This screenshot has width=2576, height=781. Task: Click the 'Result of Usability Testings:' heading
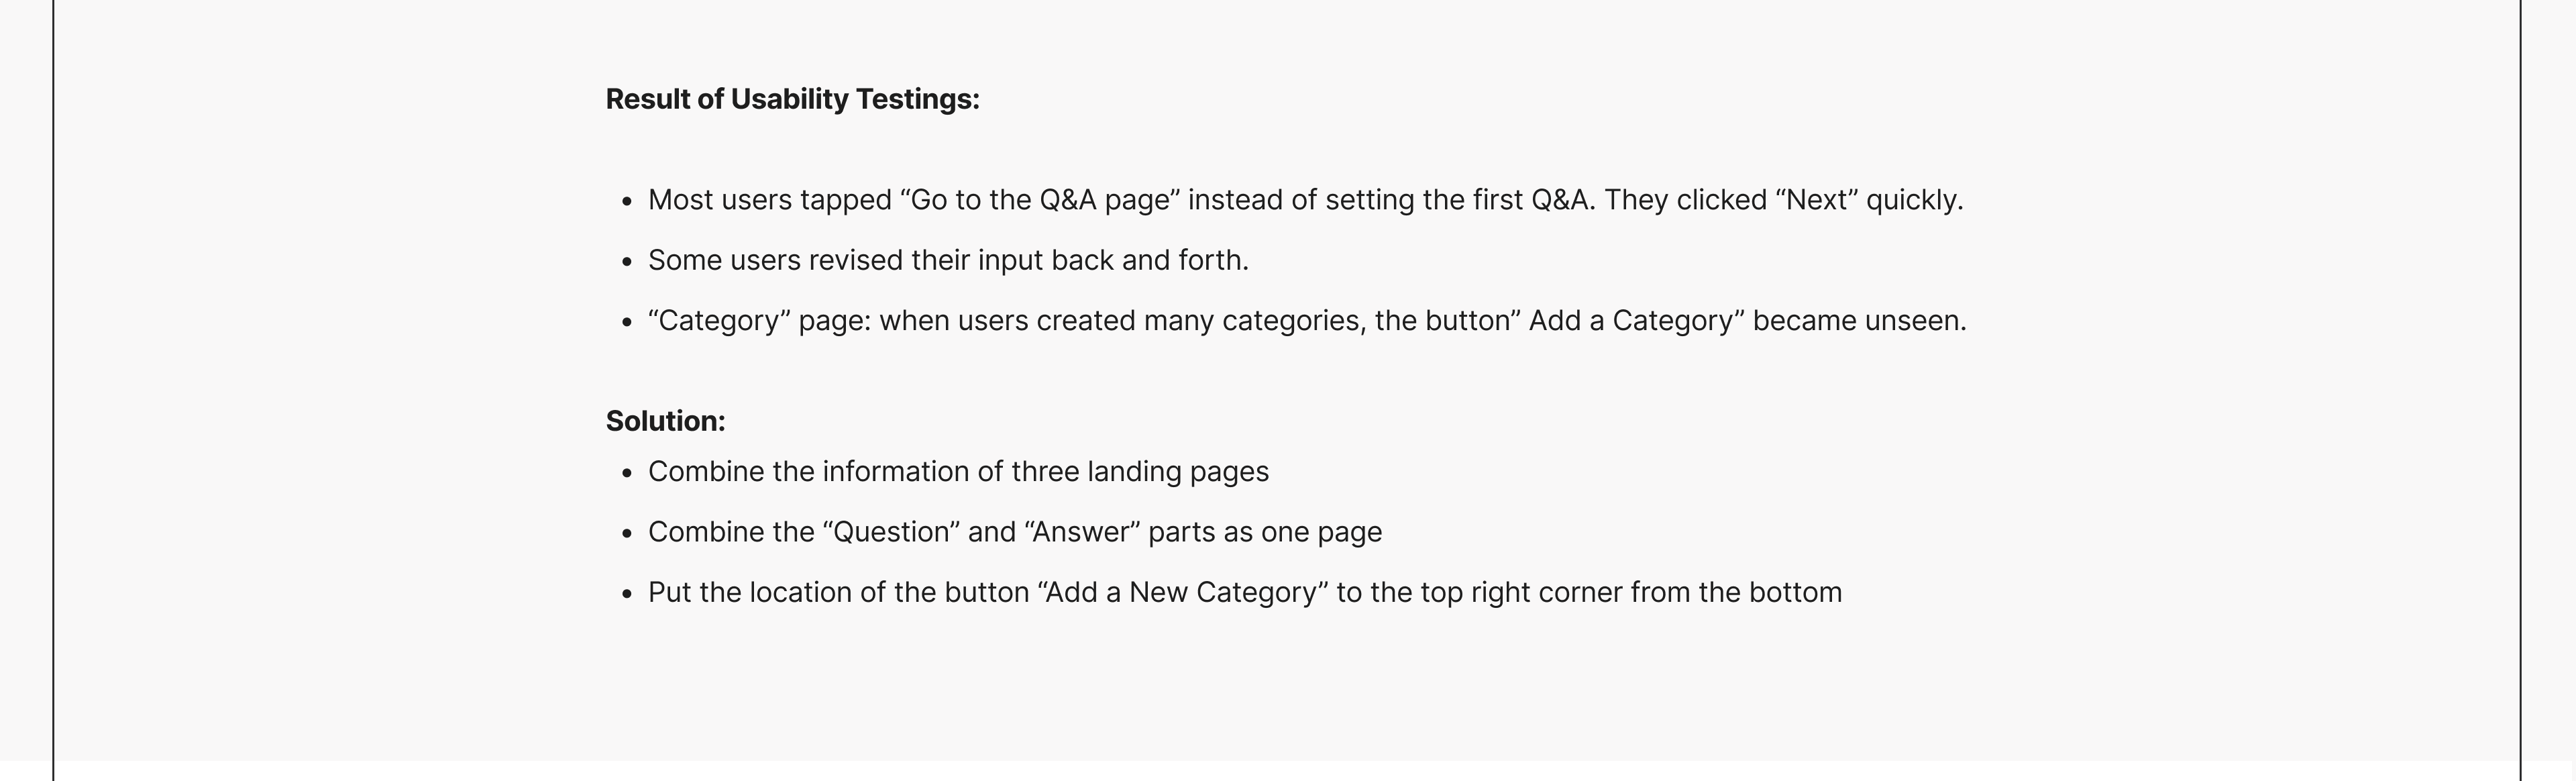click(x=792, y=99)
